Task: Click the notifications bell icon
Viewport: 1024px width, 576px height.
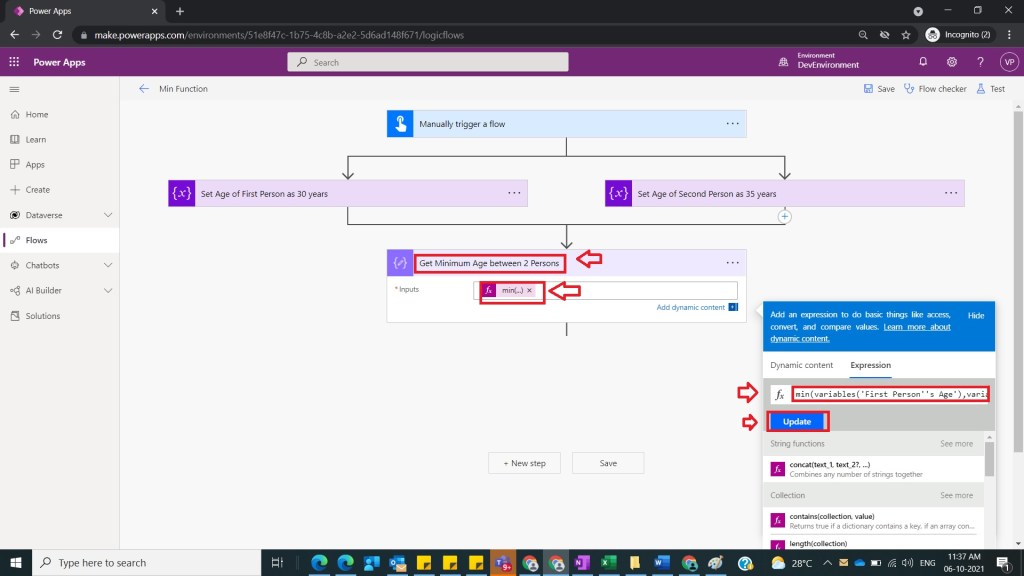Action: pos(923,62)
